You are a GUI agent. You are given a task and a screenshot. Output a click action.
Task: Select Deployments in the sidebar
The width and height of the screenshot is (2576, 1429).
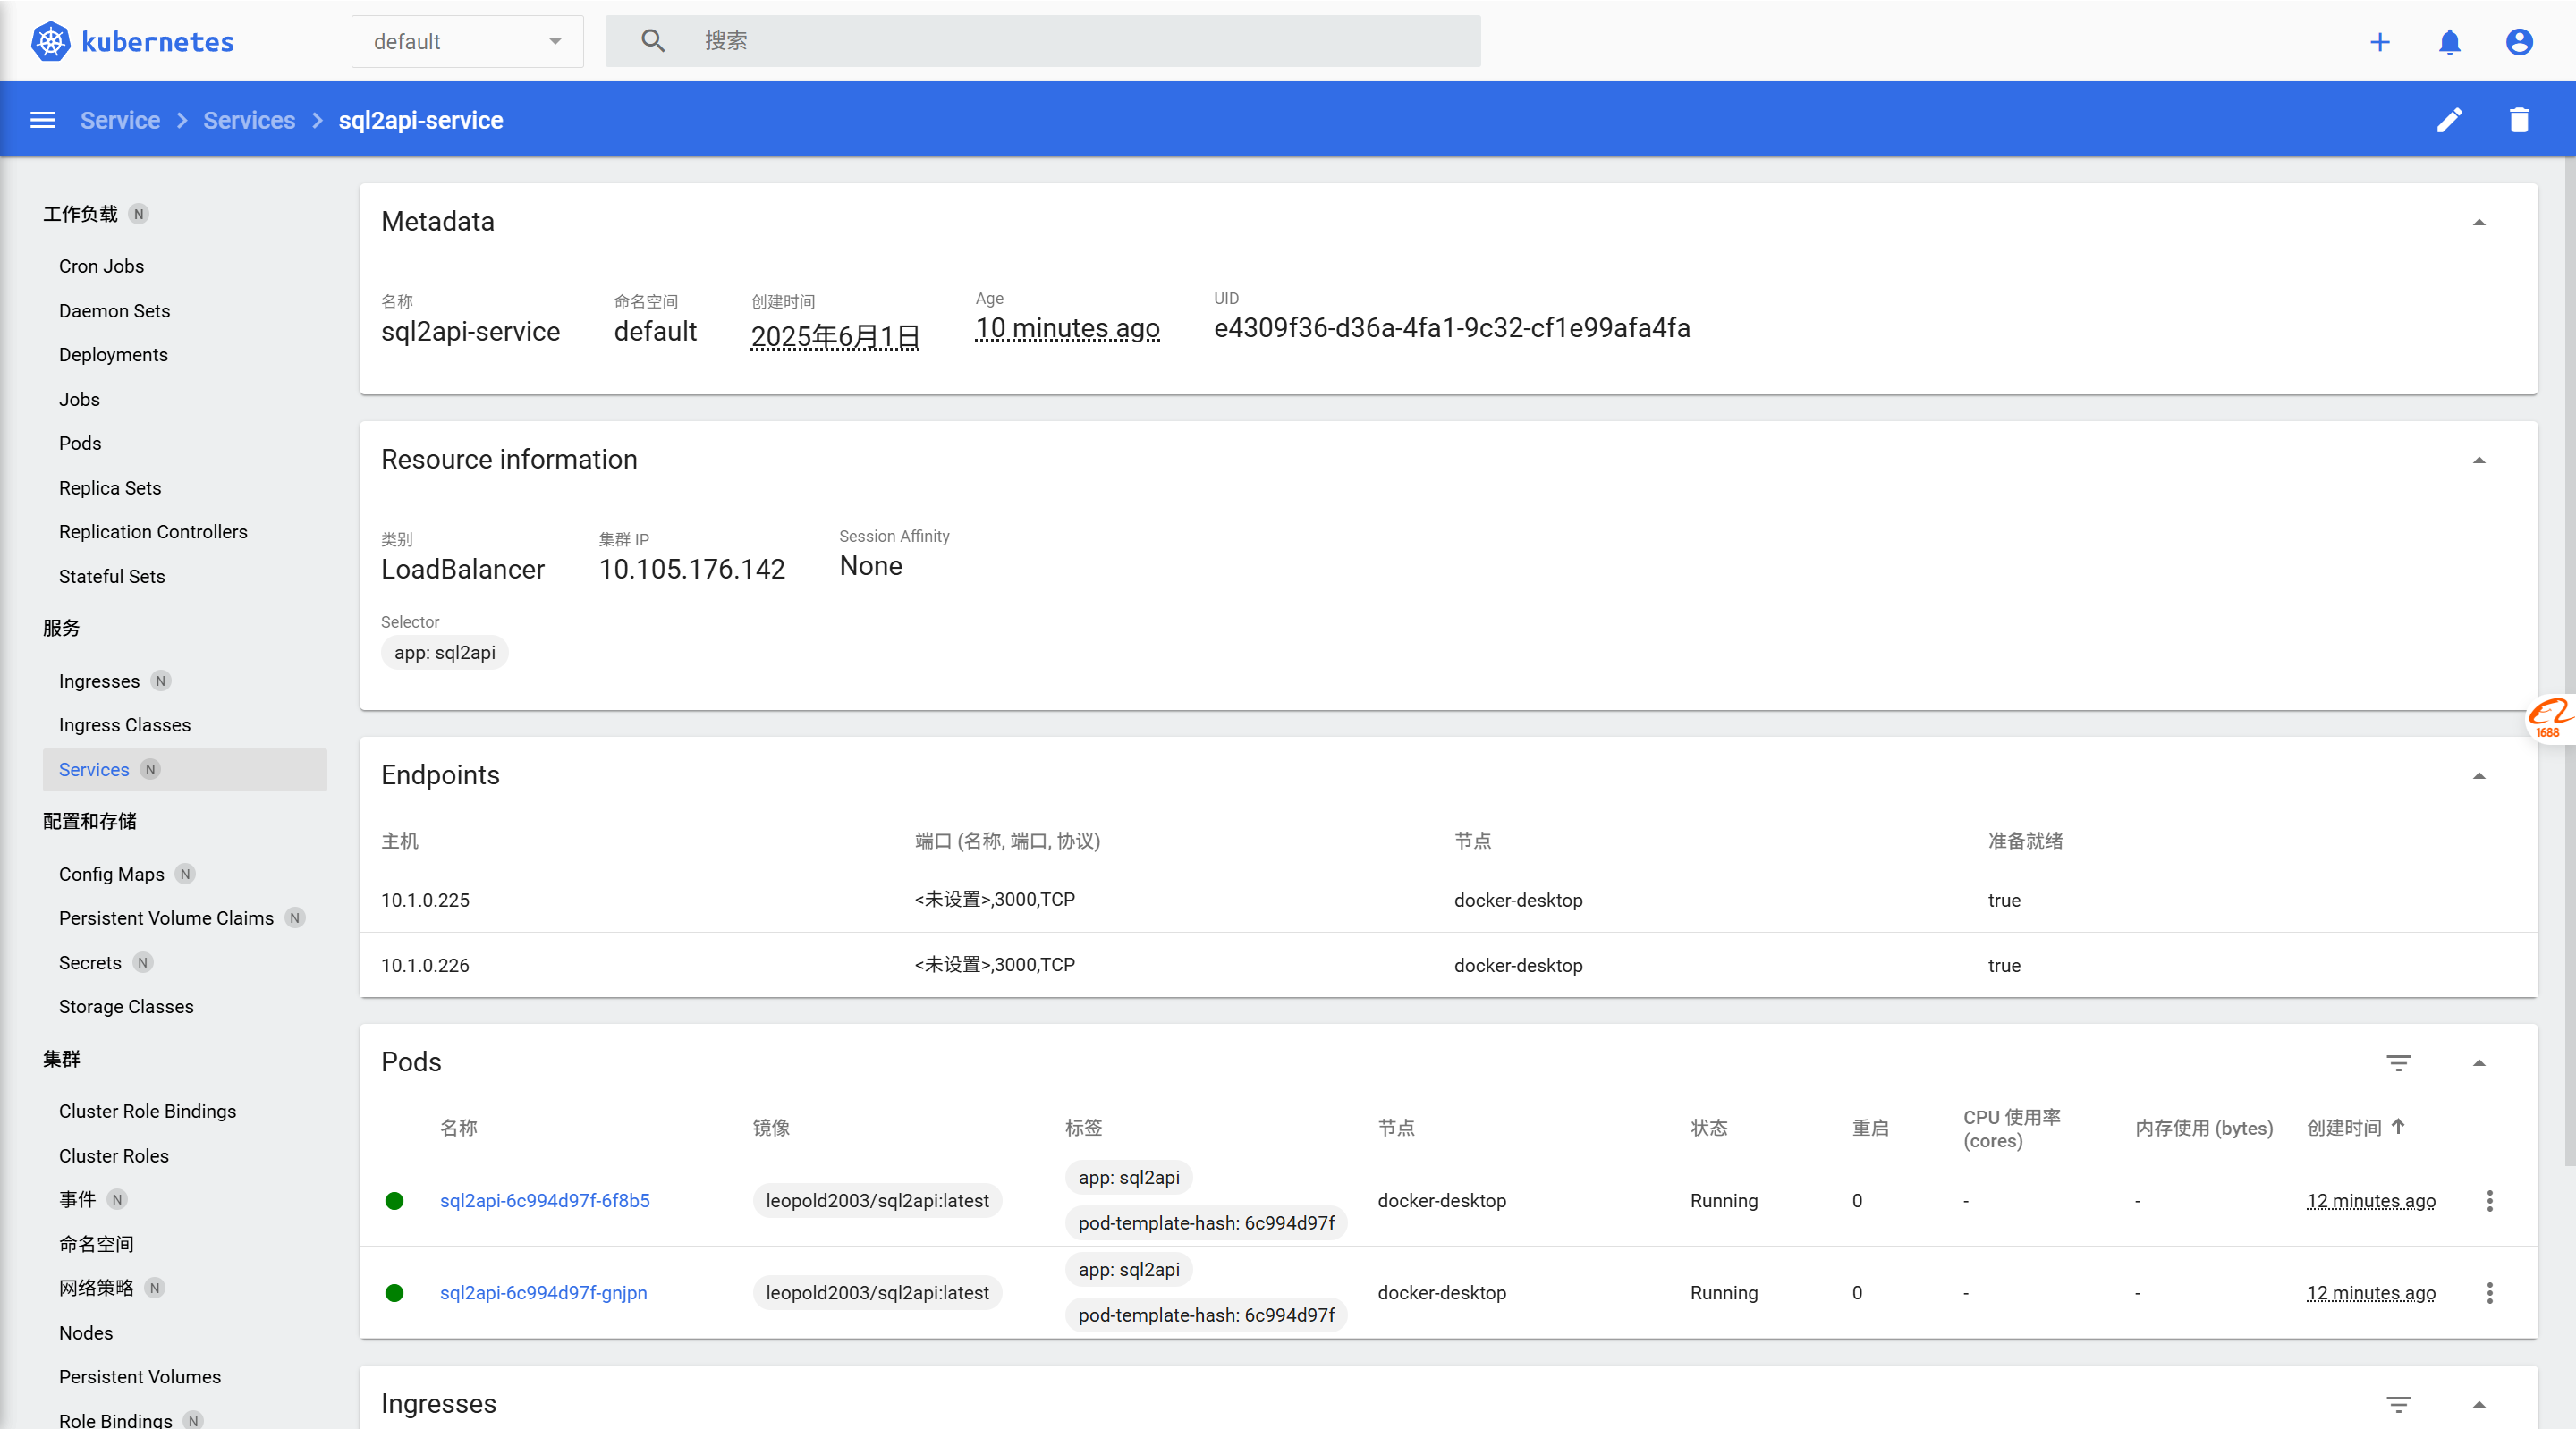click(x=113, y=354)
